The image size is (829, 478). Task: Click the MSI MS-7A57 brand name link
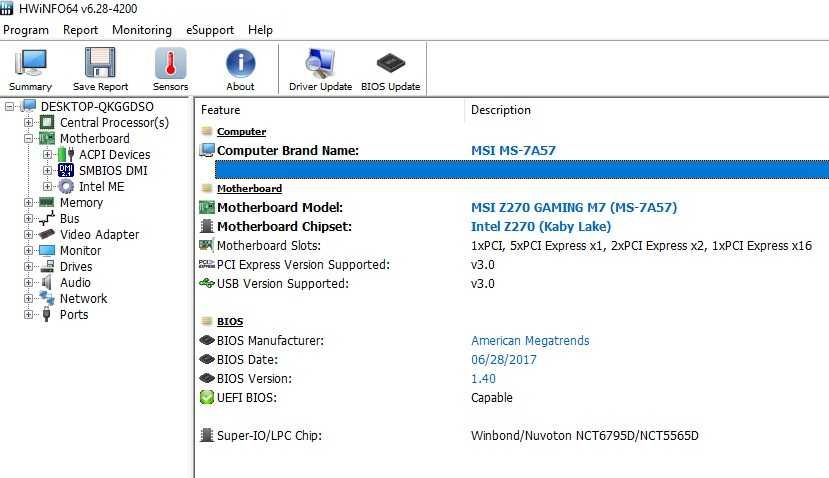[513, 150]
